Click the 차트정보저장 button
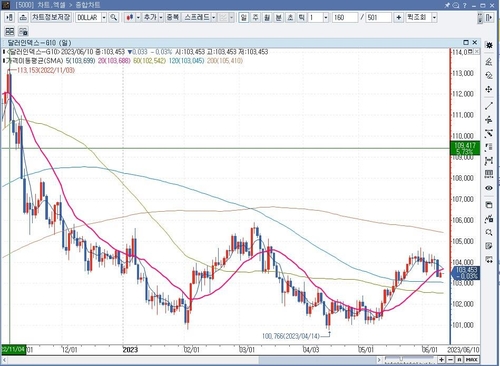500x366 pixels. click(x=51, y=17)
